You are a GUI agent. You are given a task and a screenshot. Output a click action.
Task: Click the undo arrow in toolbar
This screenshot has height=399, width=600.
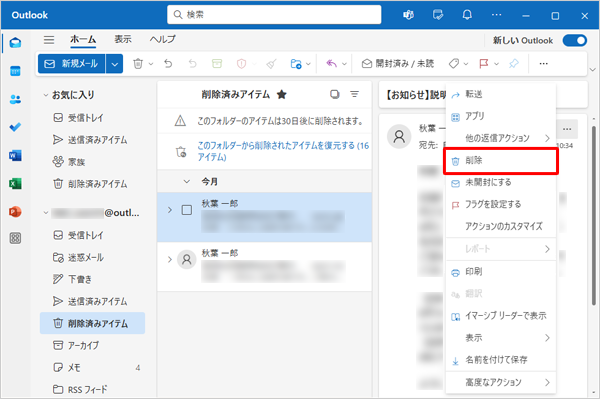coord(168,64)
